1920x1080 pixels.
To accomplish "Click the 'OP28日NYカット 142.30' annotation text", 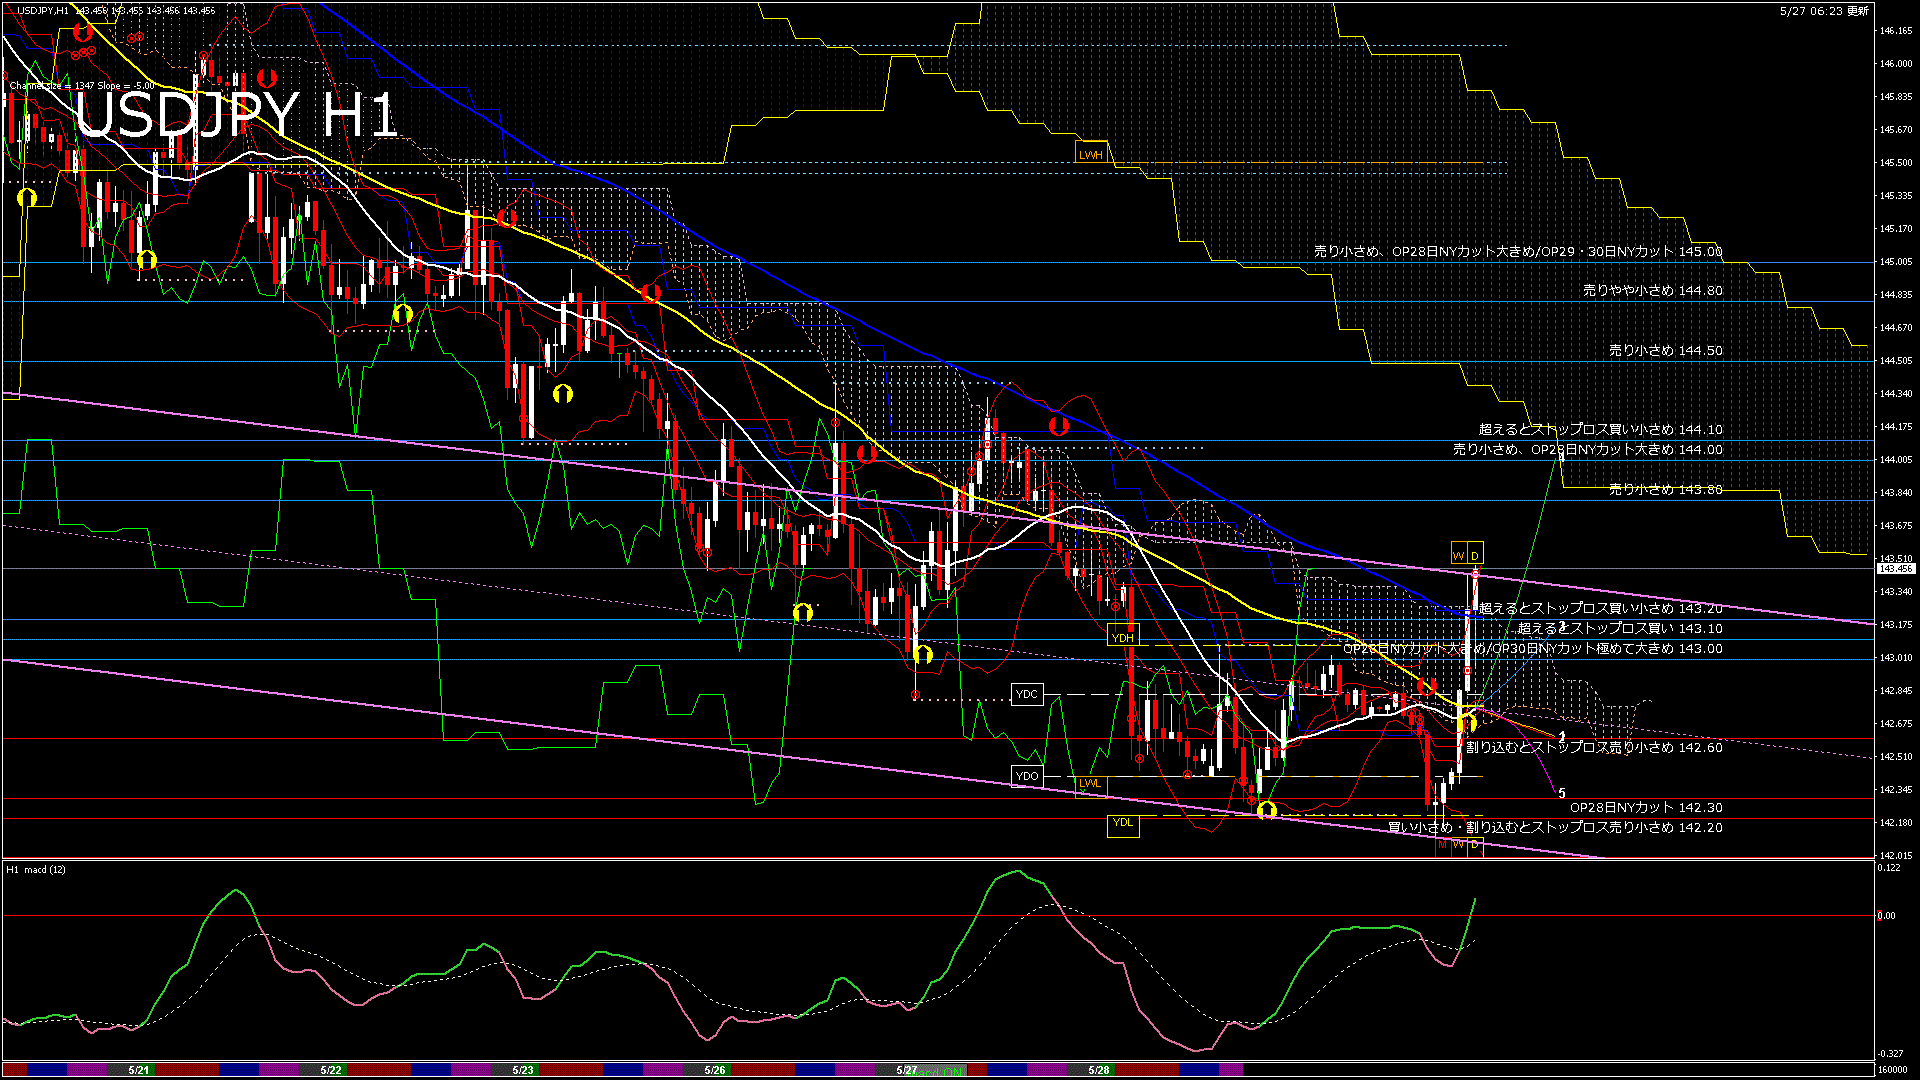I will click(1645, 808).
